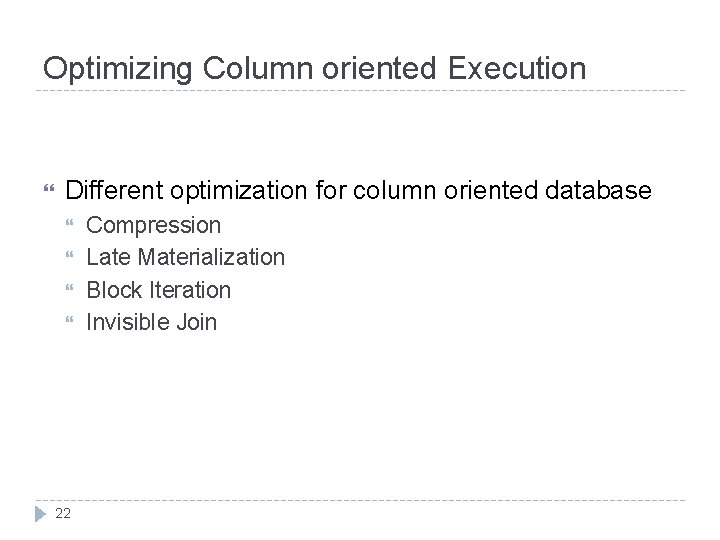Click the 'Compression' sub-bullet text

click(x=154, y=225)
